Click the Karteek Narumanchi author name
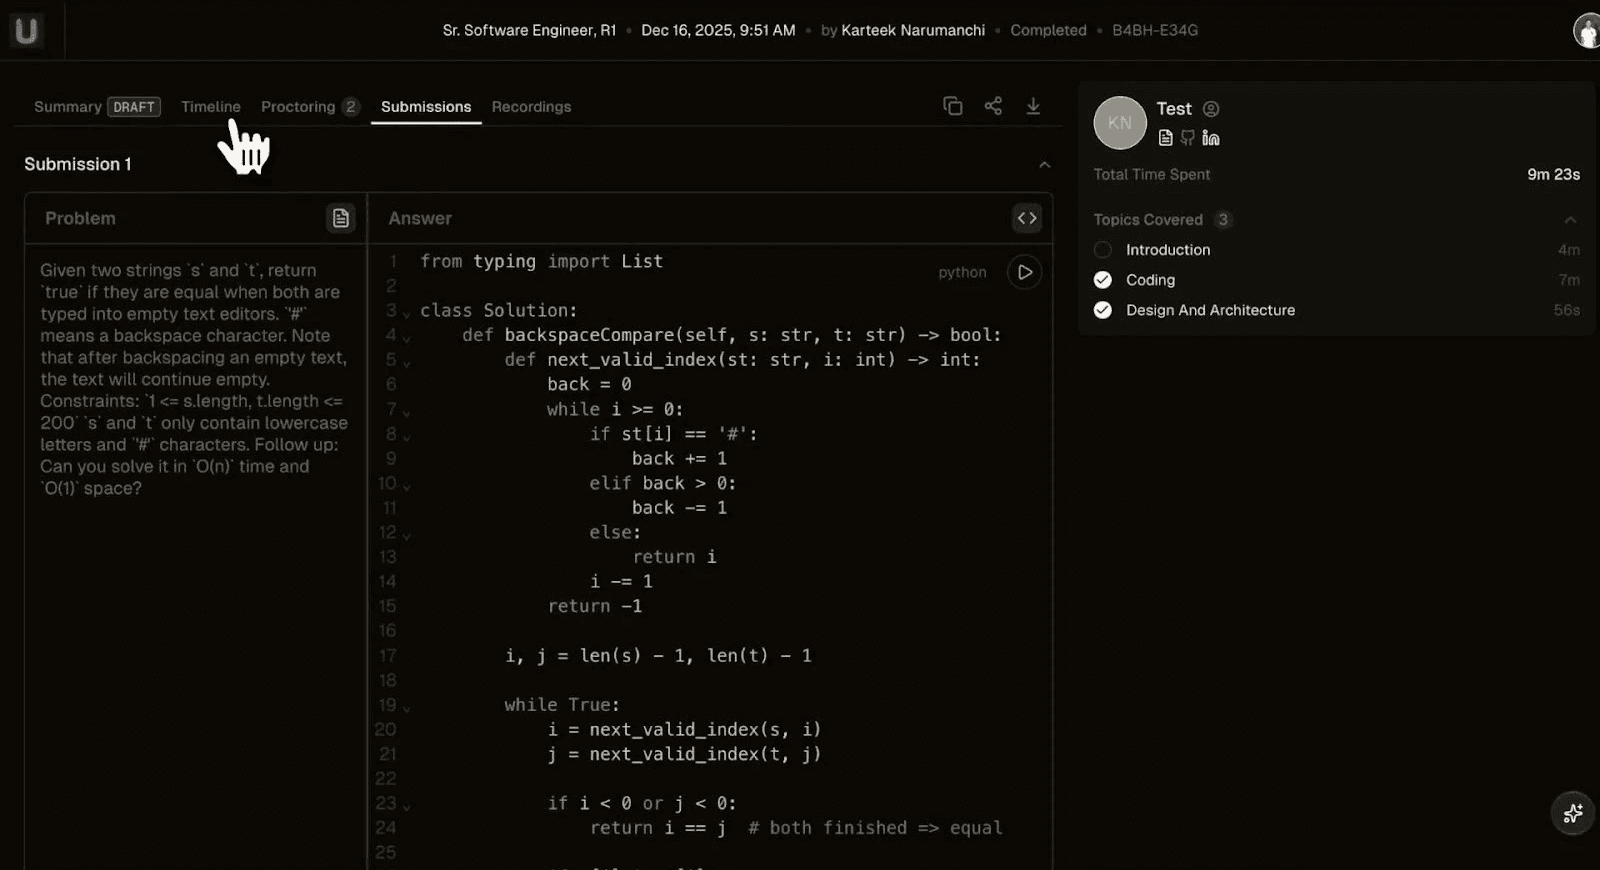The image size is (1600, 870). [913, 31]
